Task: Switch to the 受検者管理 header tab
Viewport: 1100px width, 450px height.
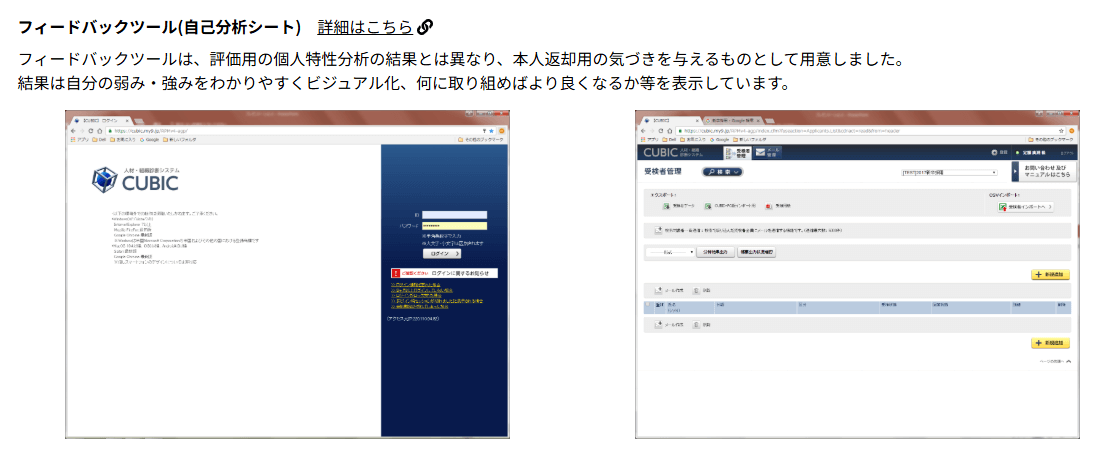Action: 737,152
